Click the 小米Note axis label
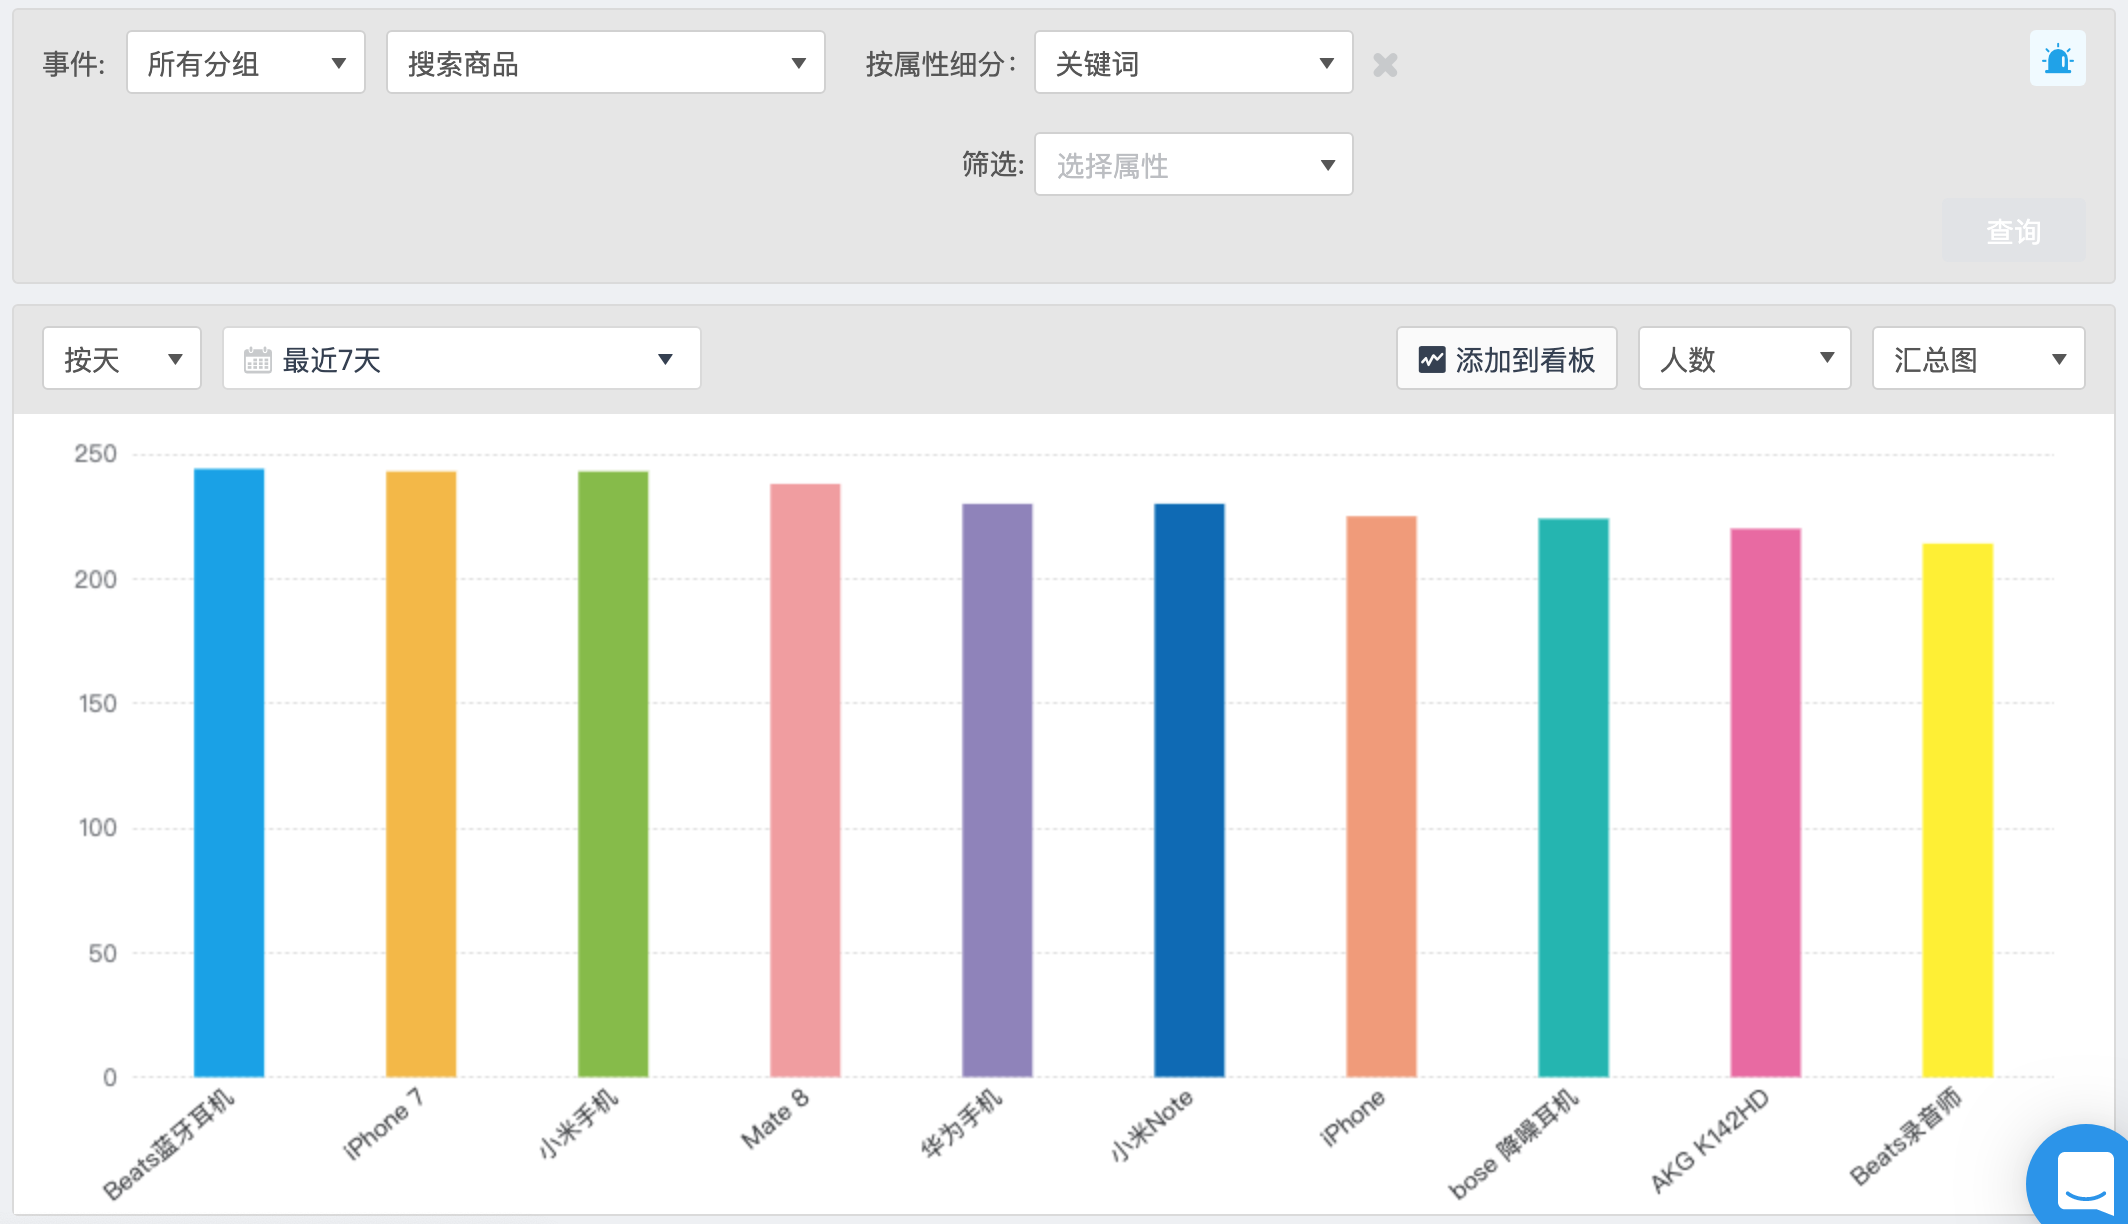The height and width of the screenshot is (1224, 2128). (1152, 1125)
